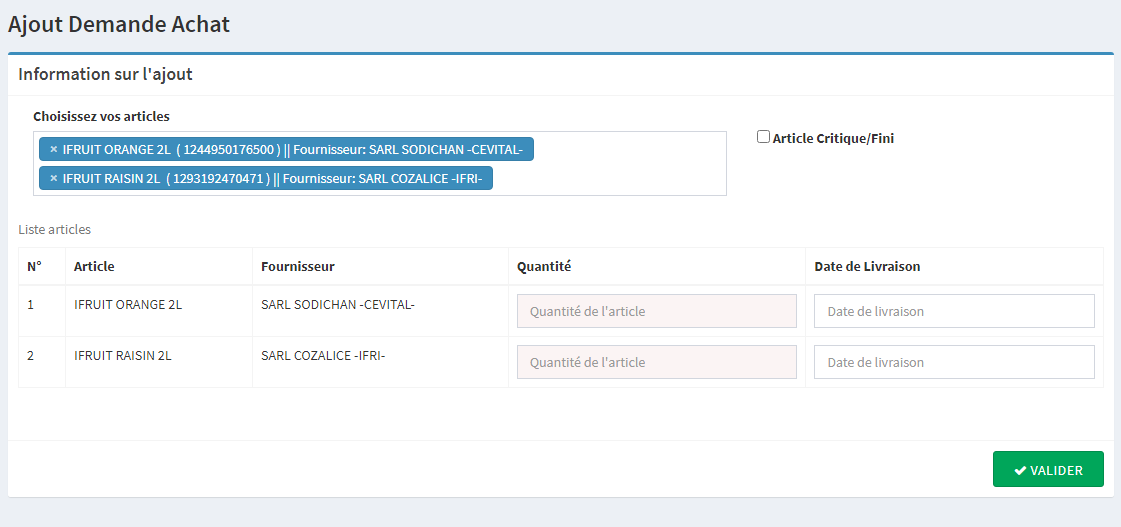Open delivery date field for IFRUIT ORANGE 2L
The width and height of the screenshot is (1121, 527).
point(954,311)
